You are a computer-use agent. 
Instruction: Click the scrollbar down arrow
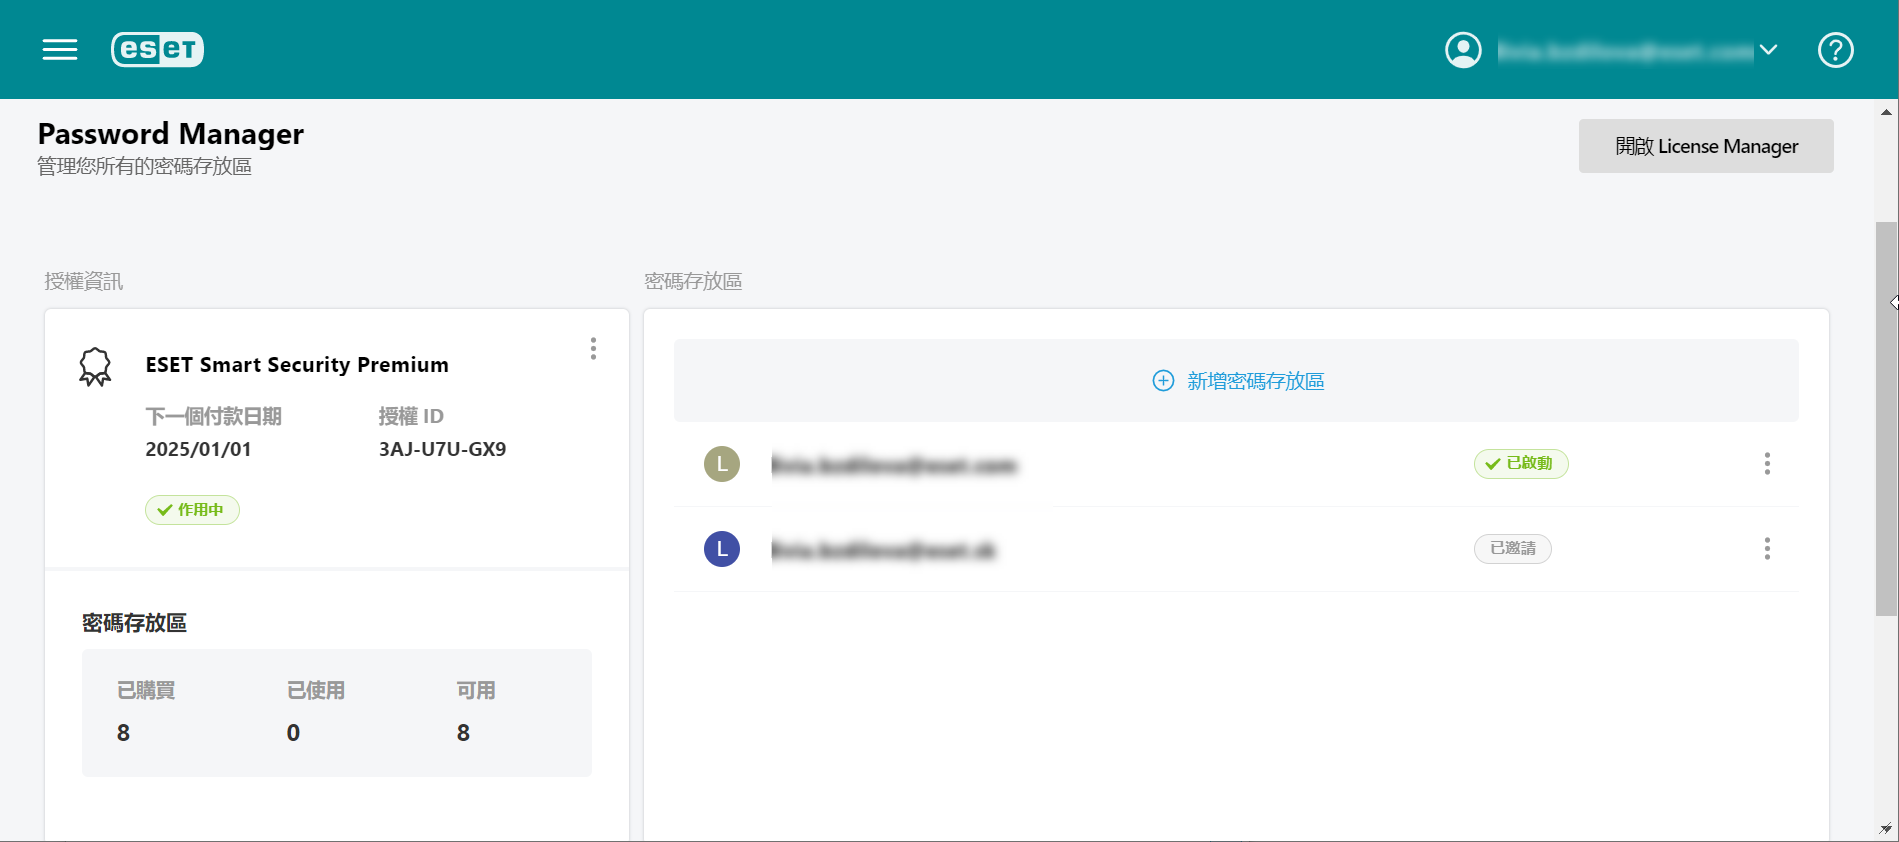pos(1886,829)
